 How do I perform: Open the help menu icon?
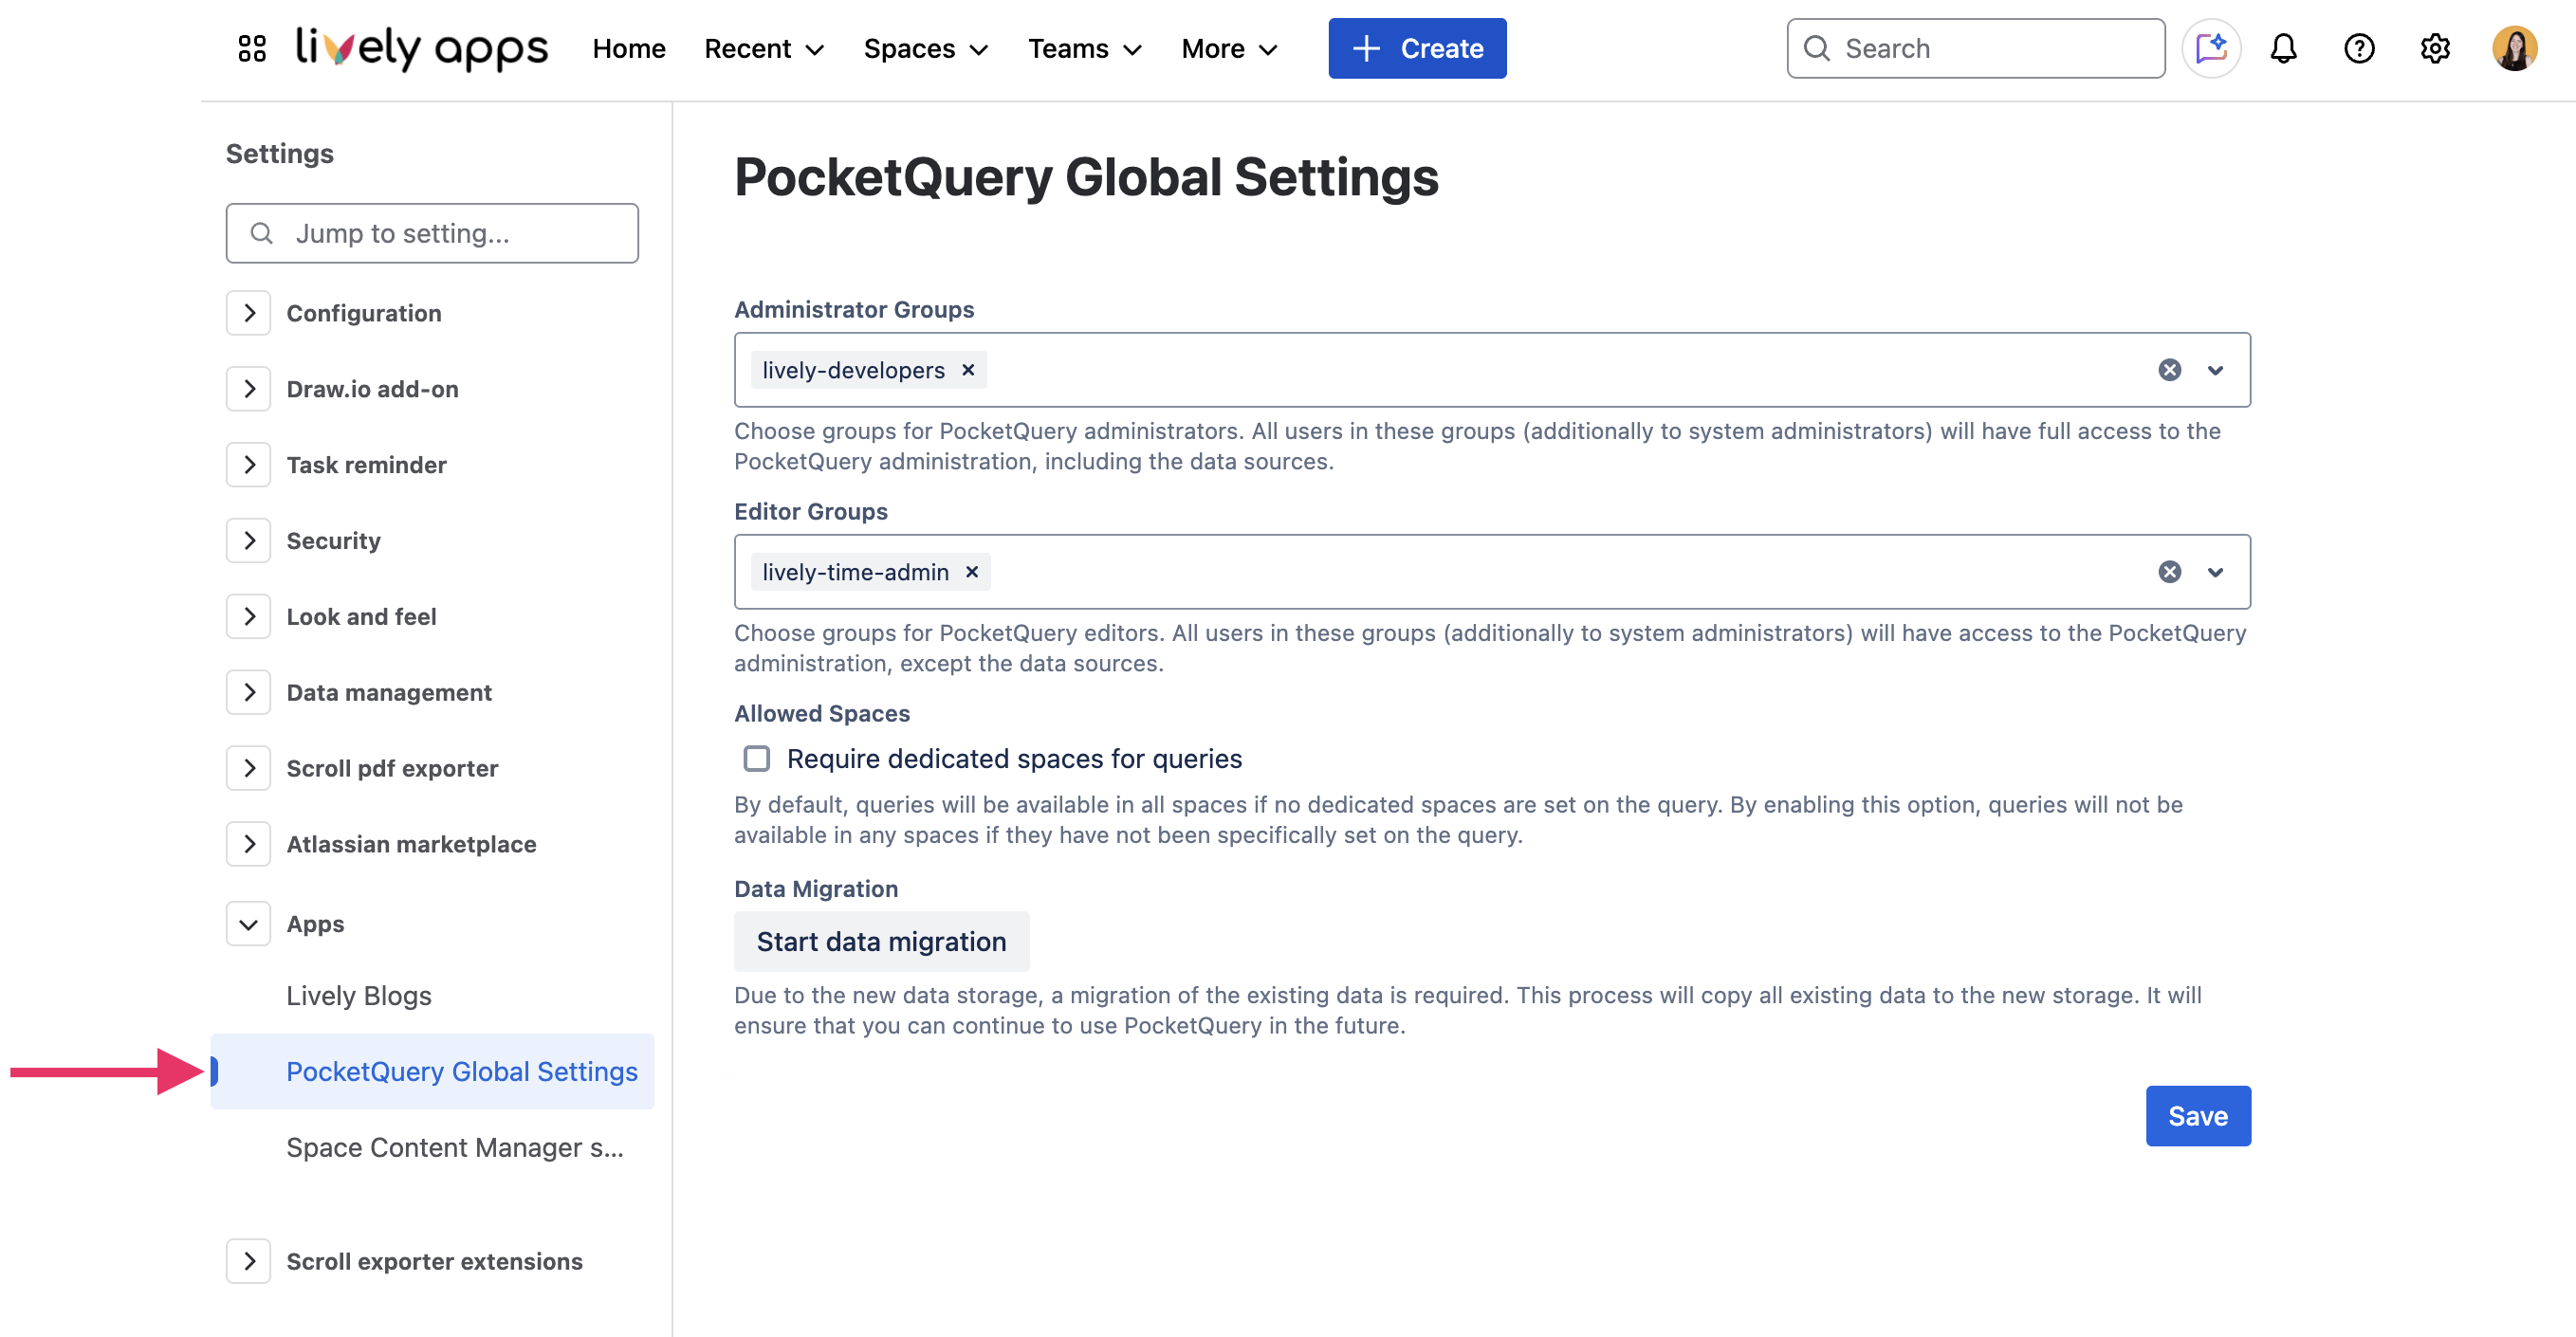(2360, 48)
